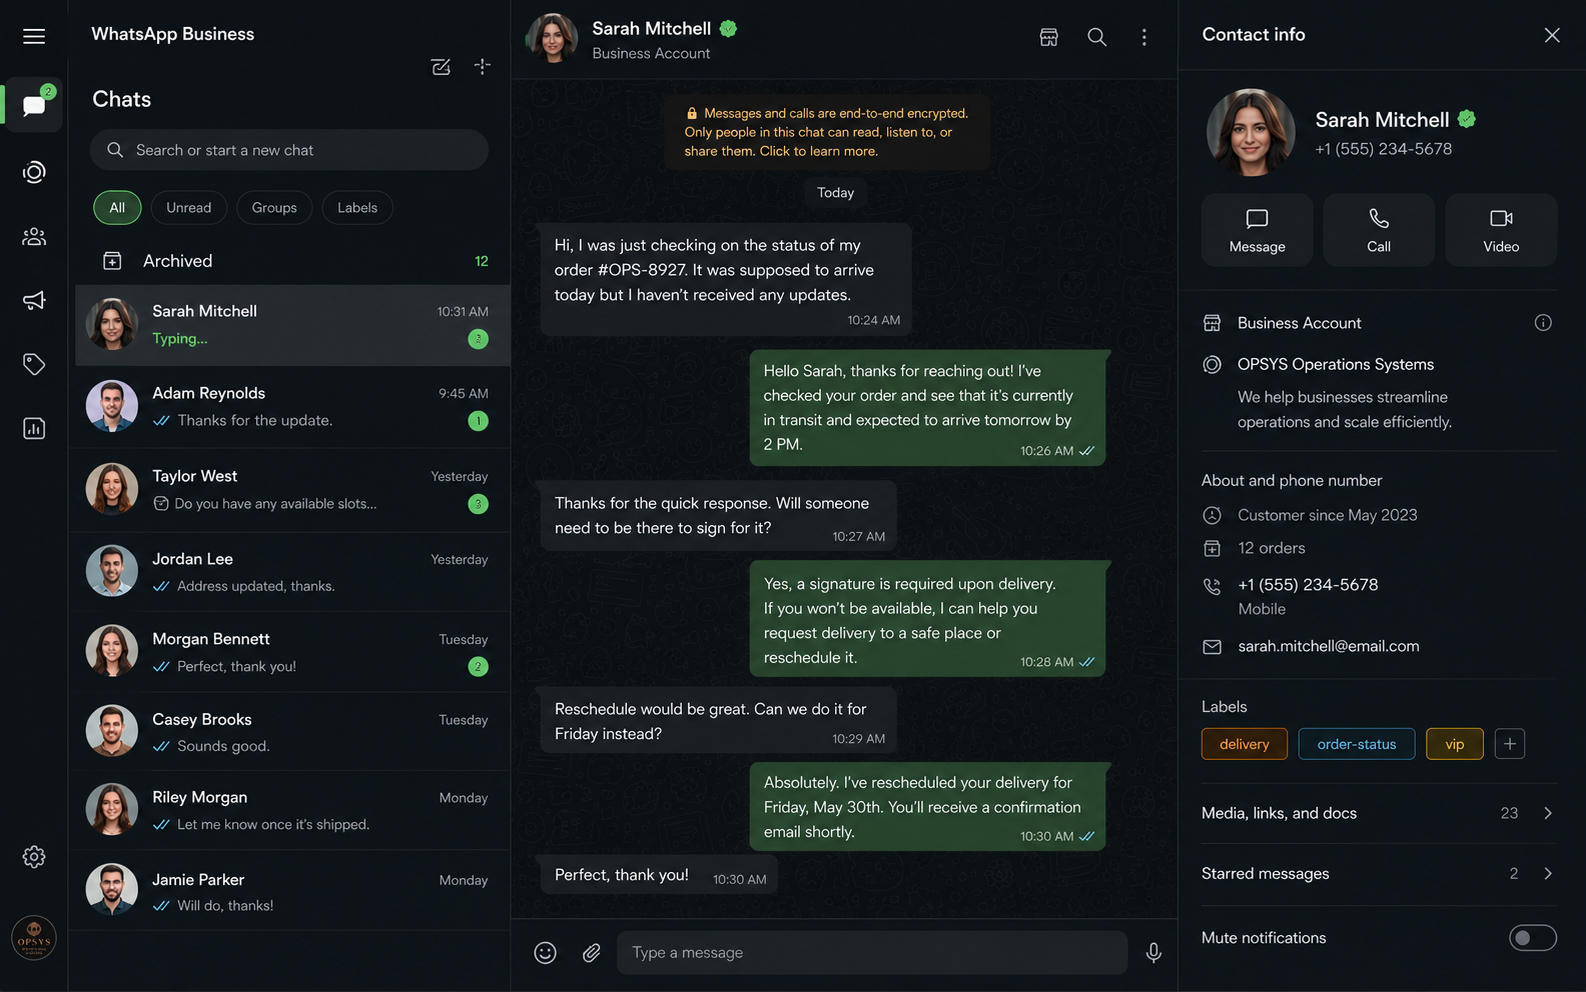Close the Contact info panel
Viewport: 1586px width, 992px height.
[x=1552, y=35]
